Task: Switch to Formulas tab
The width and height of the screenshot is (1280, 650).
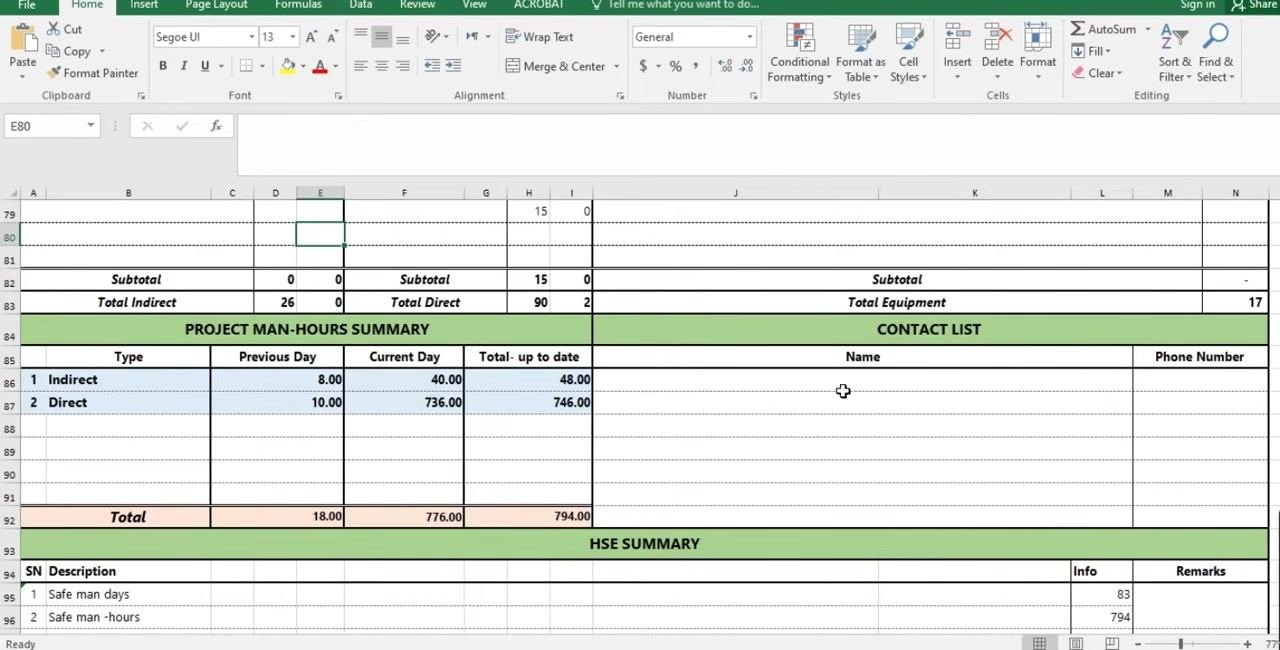Action: click(298, 5)
